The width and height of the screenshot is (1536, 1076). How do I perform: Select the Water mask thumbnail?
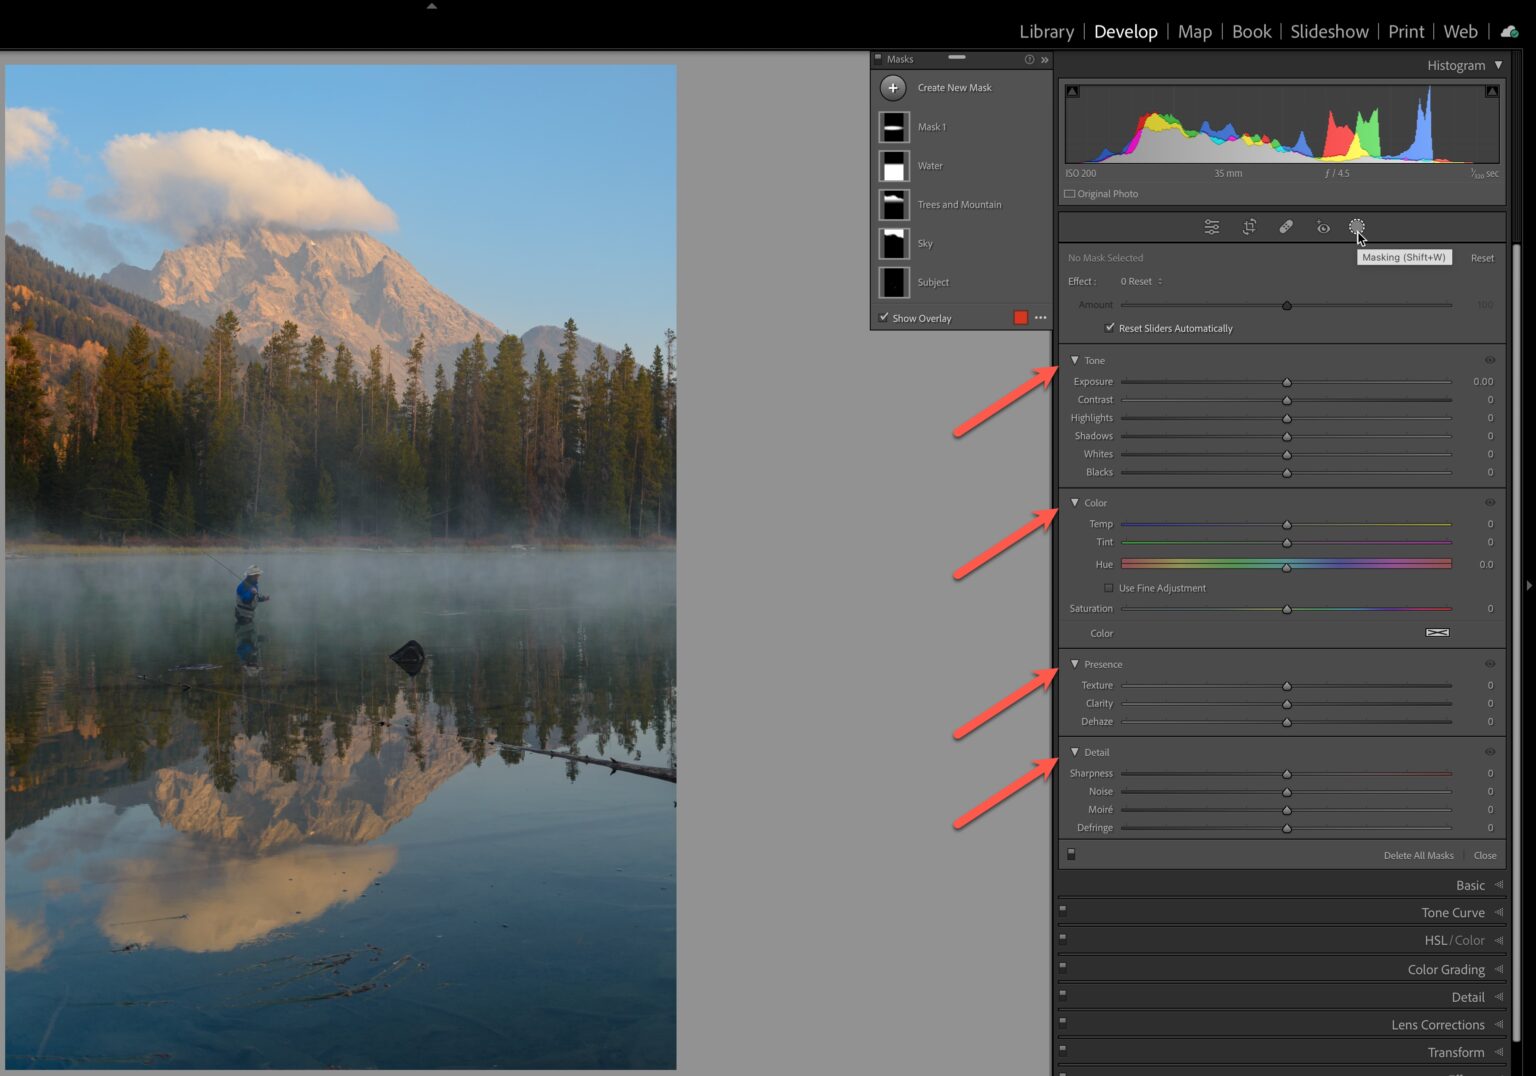coord(893,165)
